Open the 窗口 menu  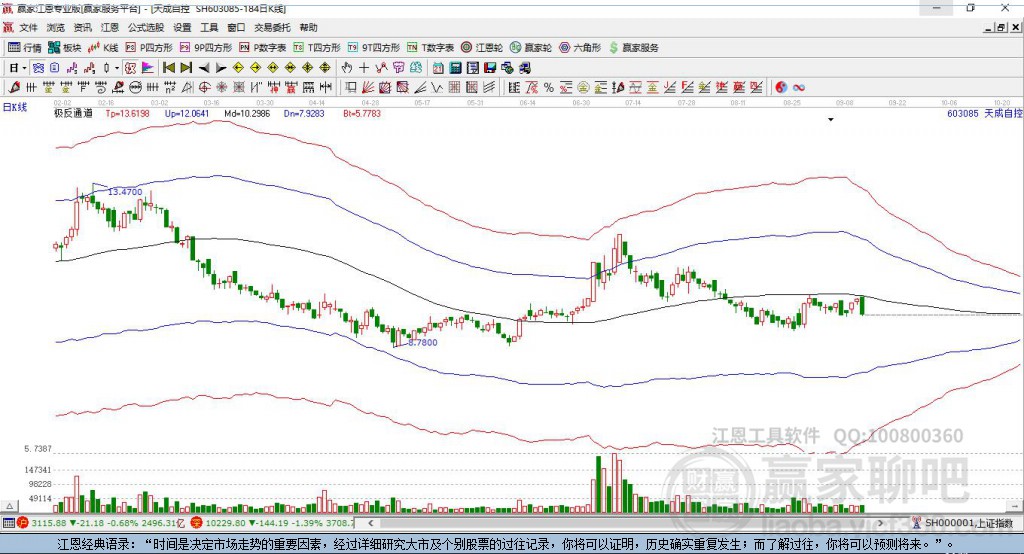pyautogui.click(x=236, y=27)
